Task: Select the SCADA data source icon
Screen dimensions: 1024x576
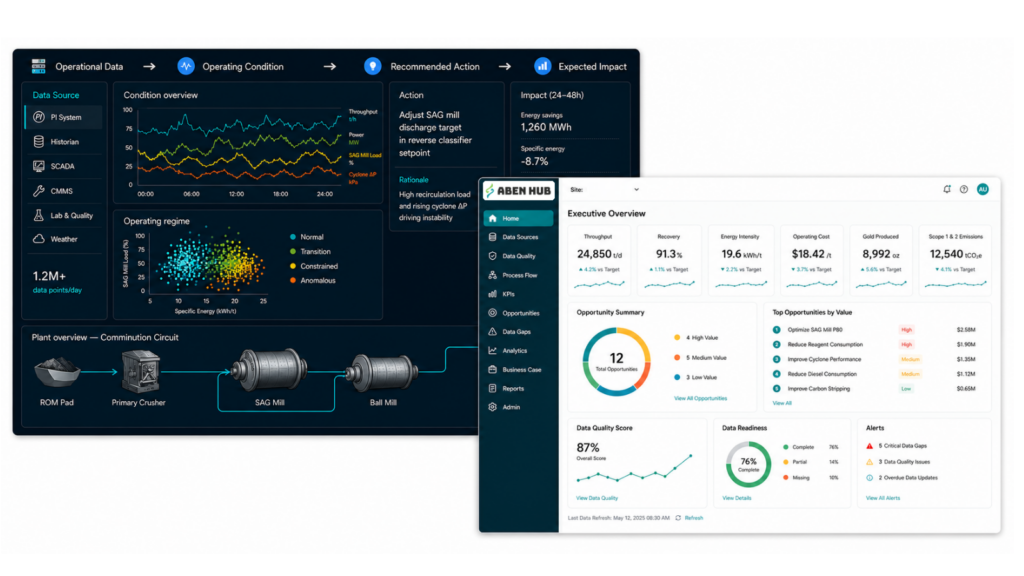Action: [39, 167]
